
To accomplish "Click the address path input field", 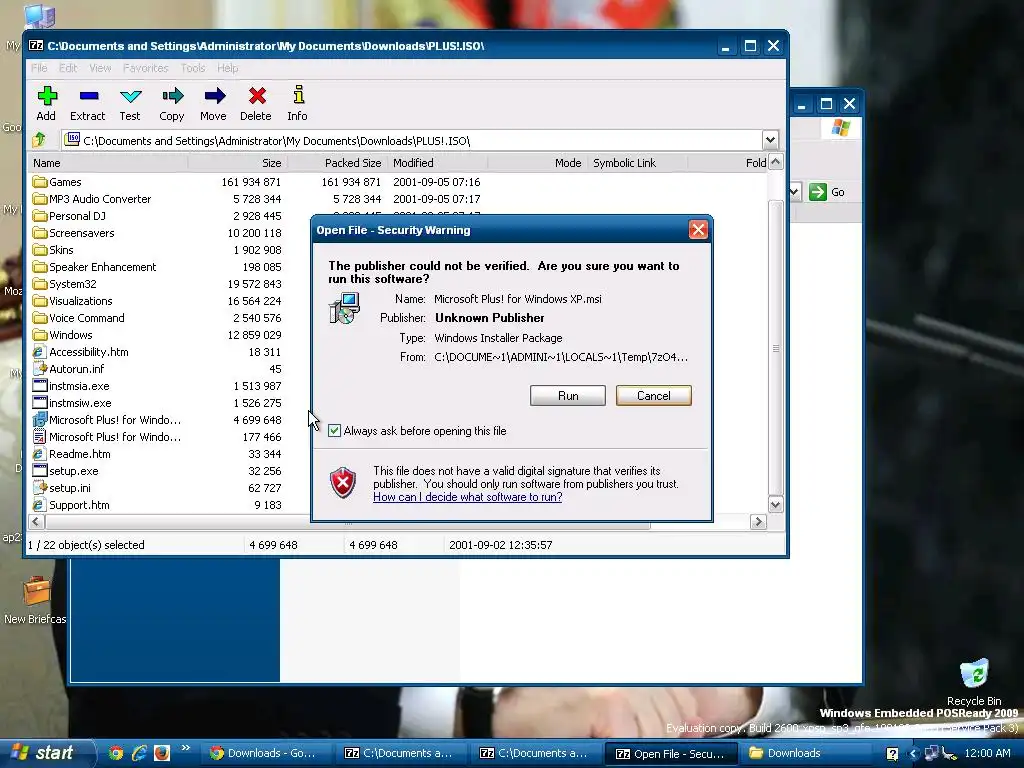I will pyautogui.click(x=412, y=140).
